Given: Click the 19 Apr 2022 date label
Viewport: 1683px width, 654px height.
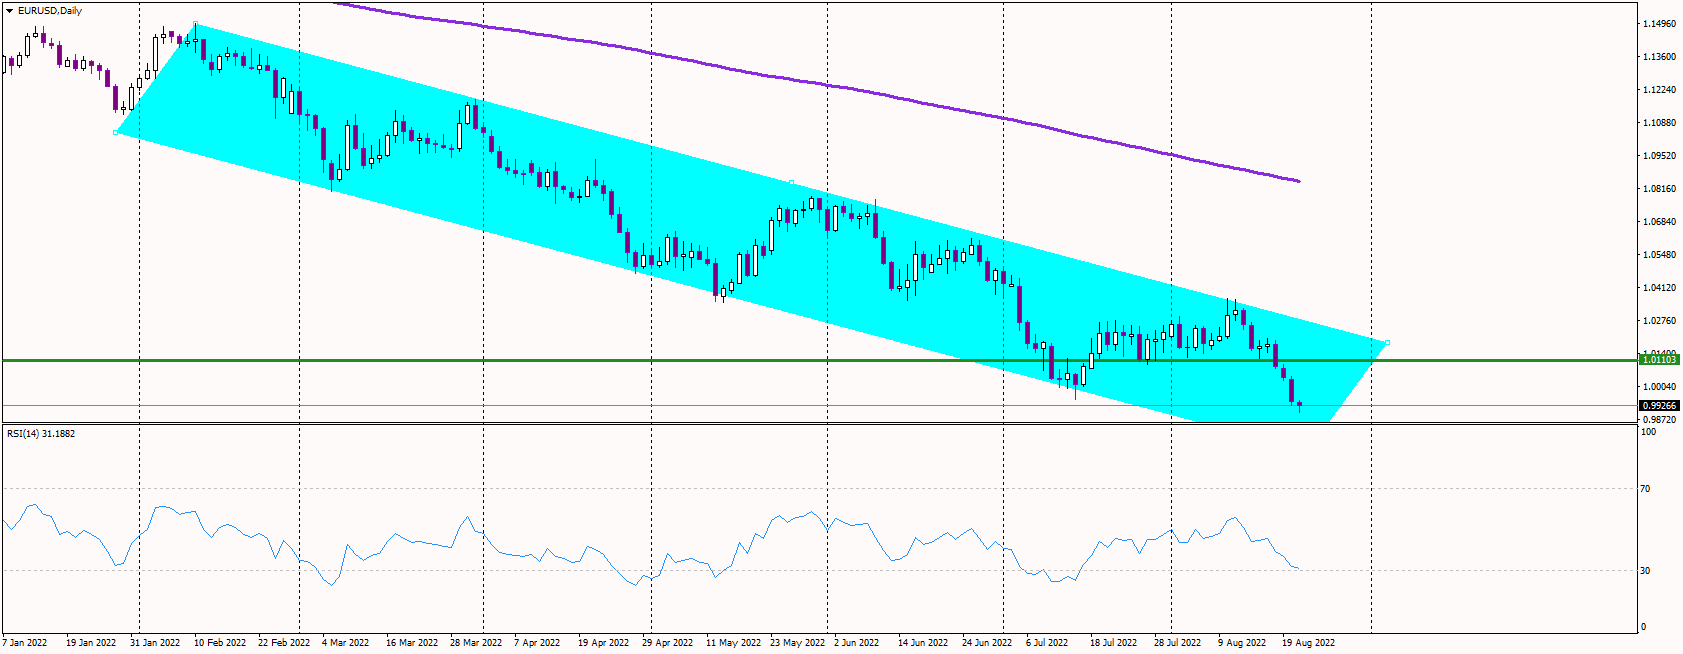Looking at the screenshot, I should point(603,643).
